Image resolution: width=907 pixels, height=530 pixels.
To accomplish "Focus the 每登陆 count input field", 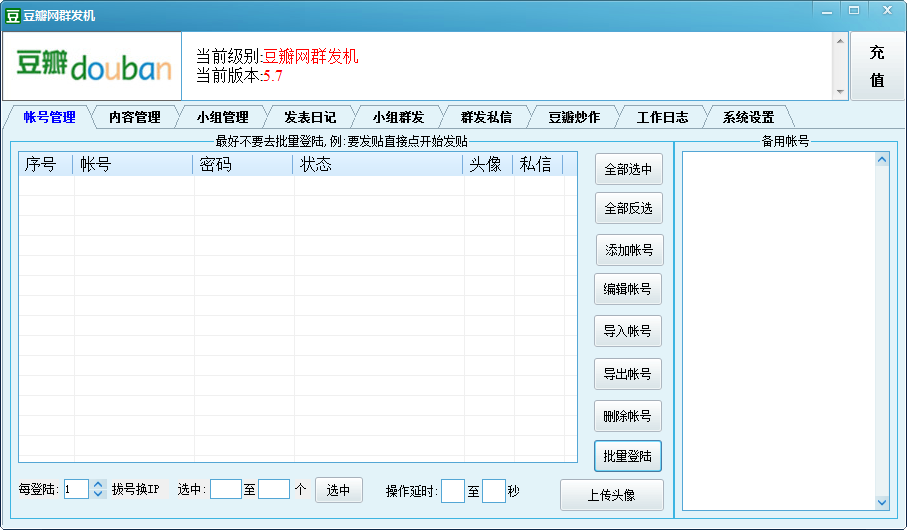I will [76, 489].
